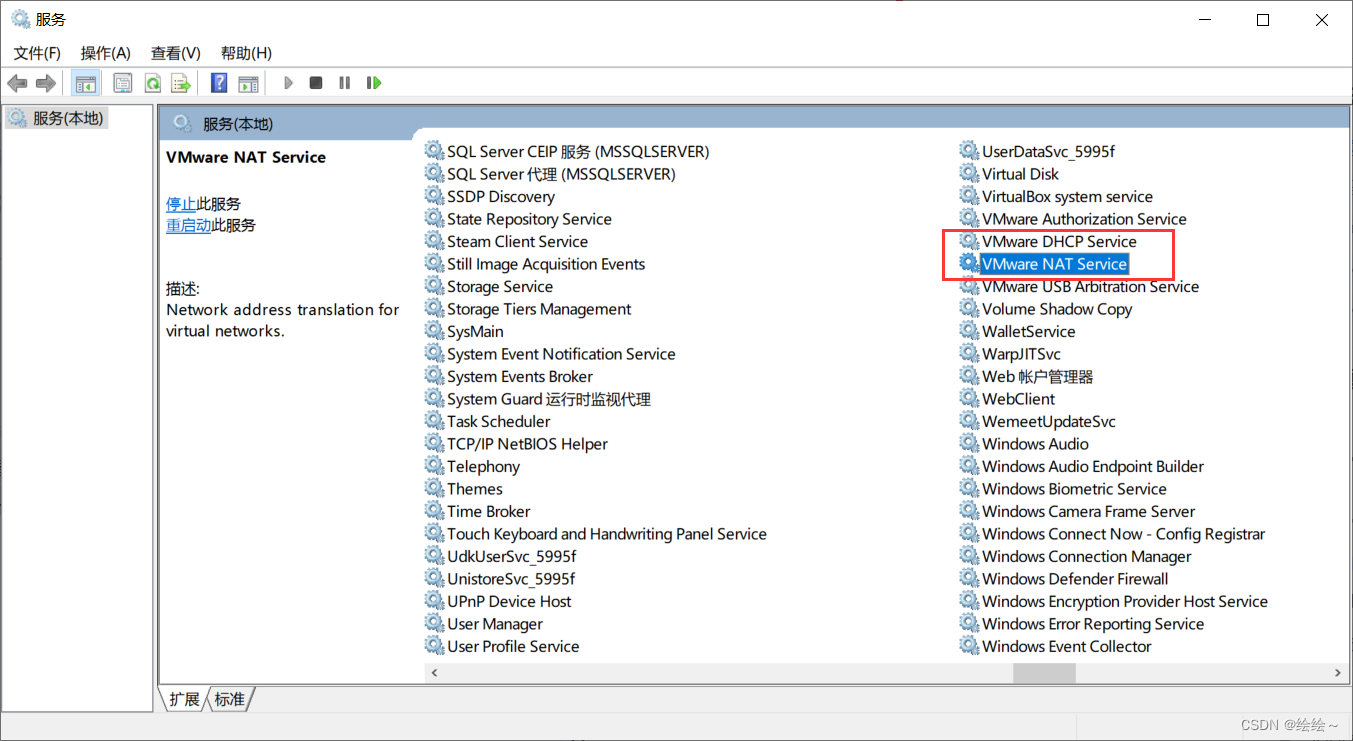The width and height of the screenshot is (1353, 741).
Task: Click the horizontal scrollbar right arrow
Action: tap(1339, 673)
